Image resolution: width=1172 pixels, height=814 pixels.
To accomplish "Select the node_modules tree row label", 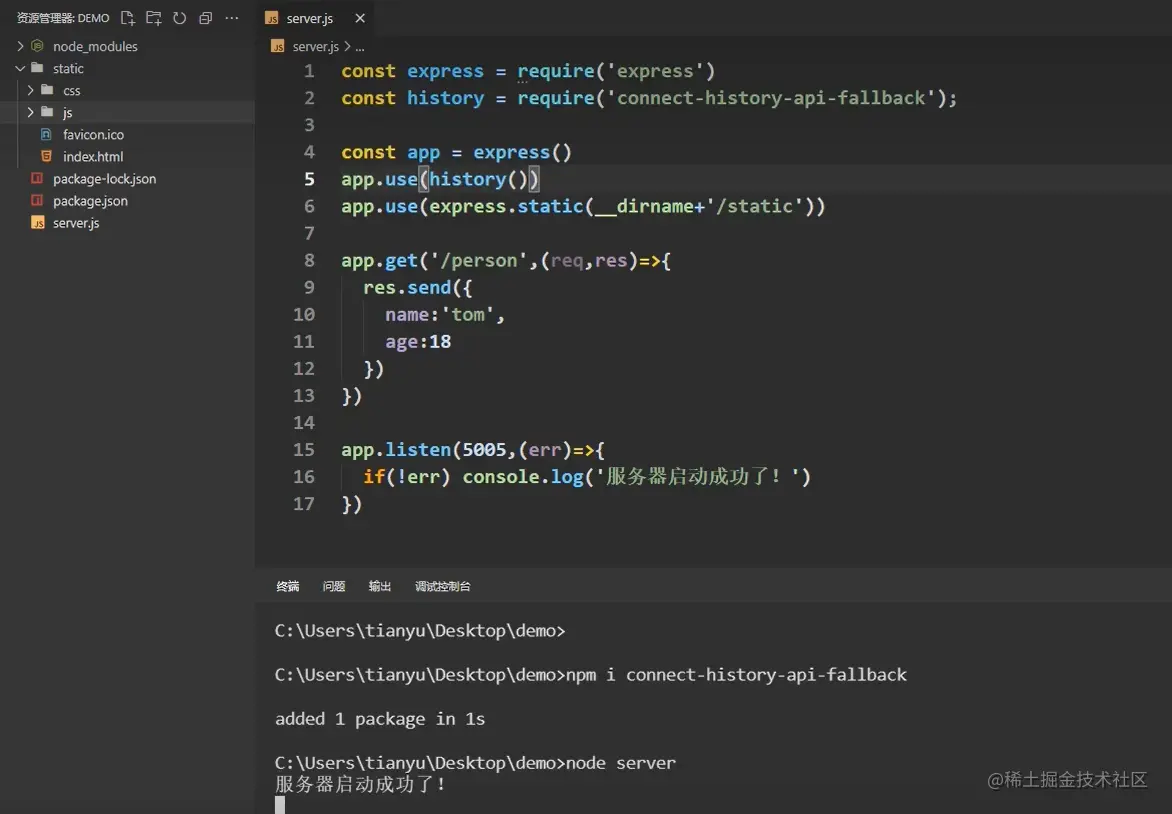I will (x=95, y=46).
